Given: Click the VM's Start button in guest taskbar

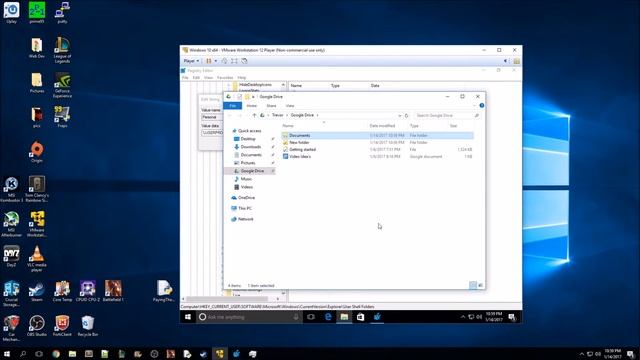Looking at the screenshot, I should [x=188, y=317].
